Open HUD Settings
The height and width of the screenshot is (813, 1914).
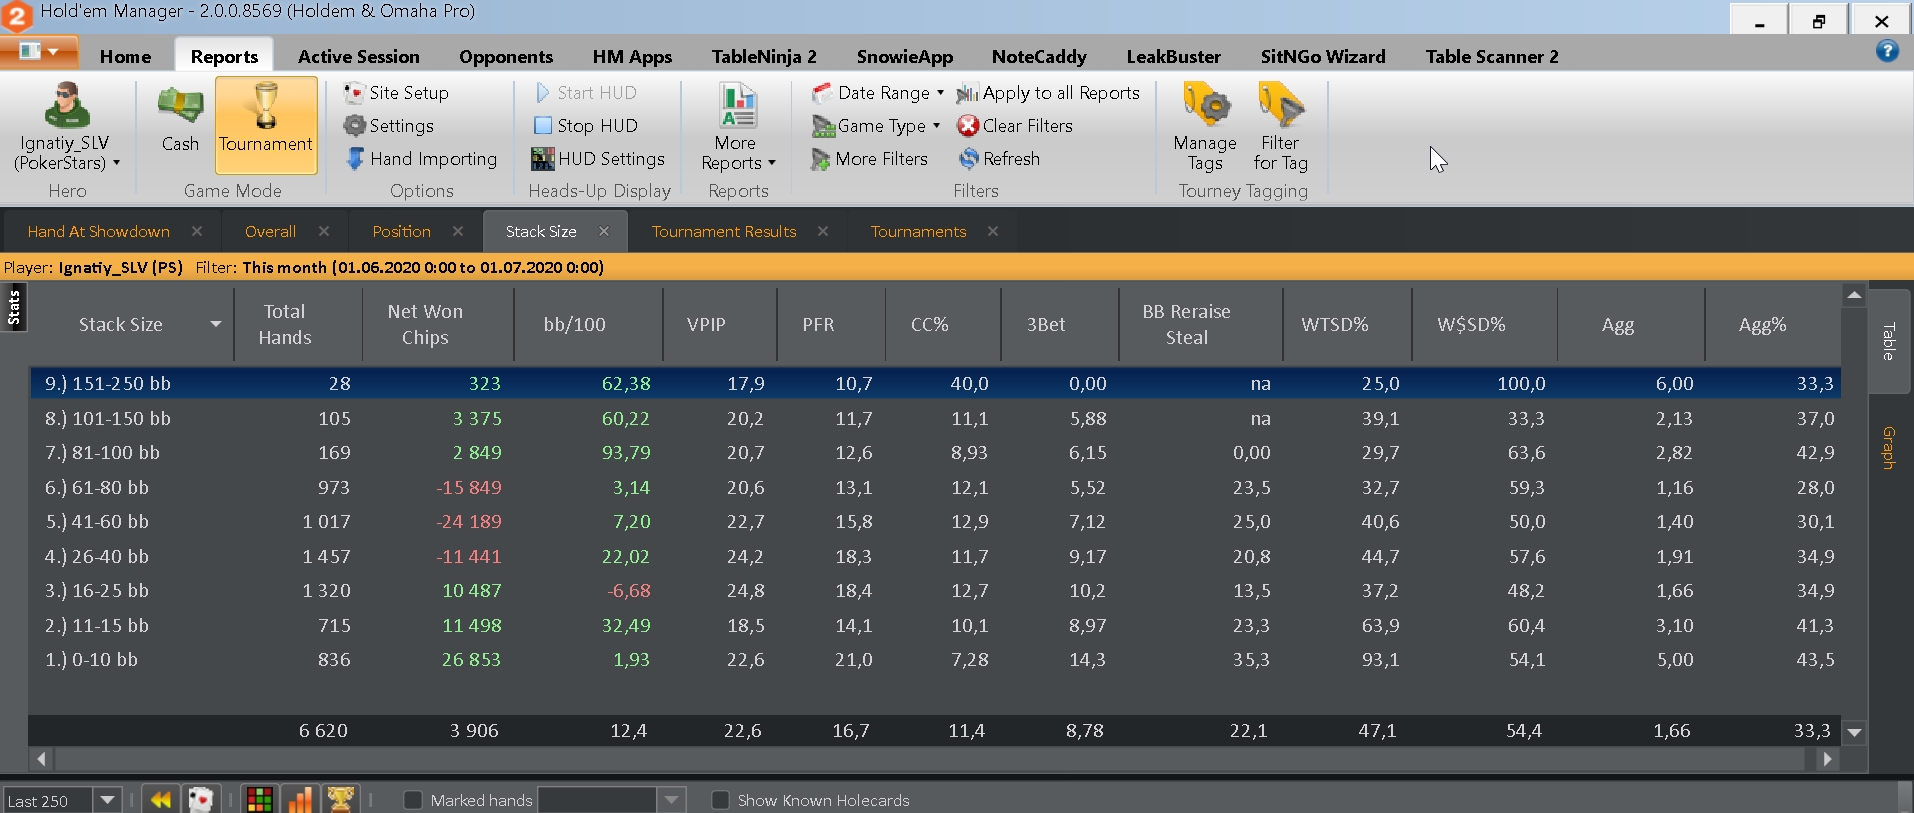(598, 159)
